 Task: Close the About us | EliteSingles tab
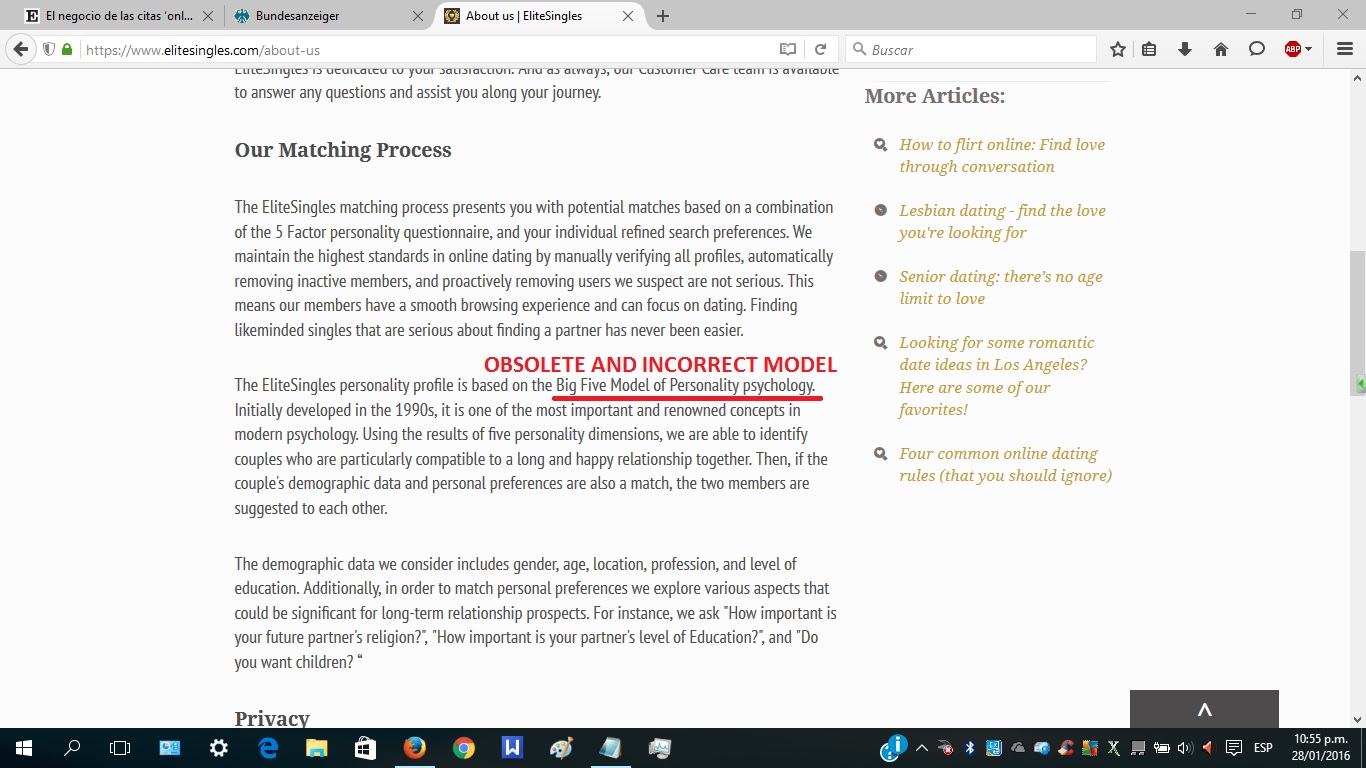click(x=628, y=16)
